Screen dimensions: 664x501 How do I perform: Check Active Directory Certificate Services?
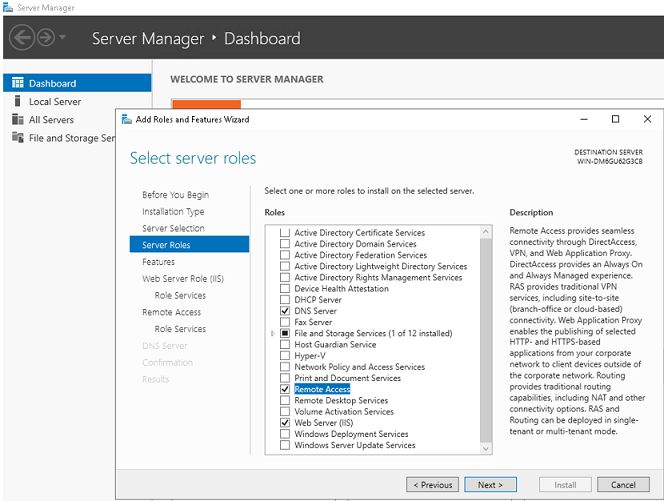(285, 232)
